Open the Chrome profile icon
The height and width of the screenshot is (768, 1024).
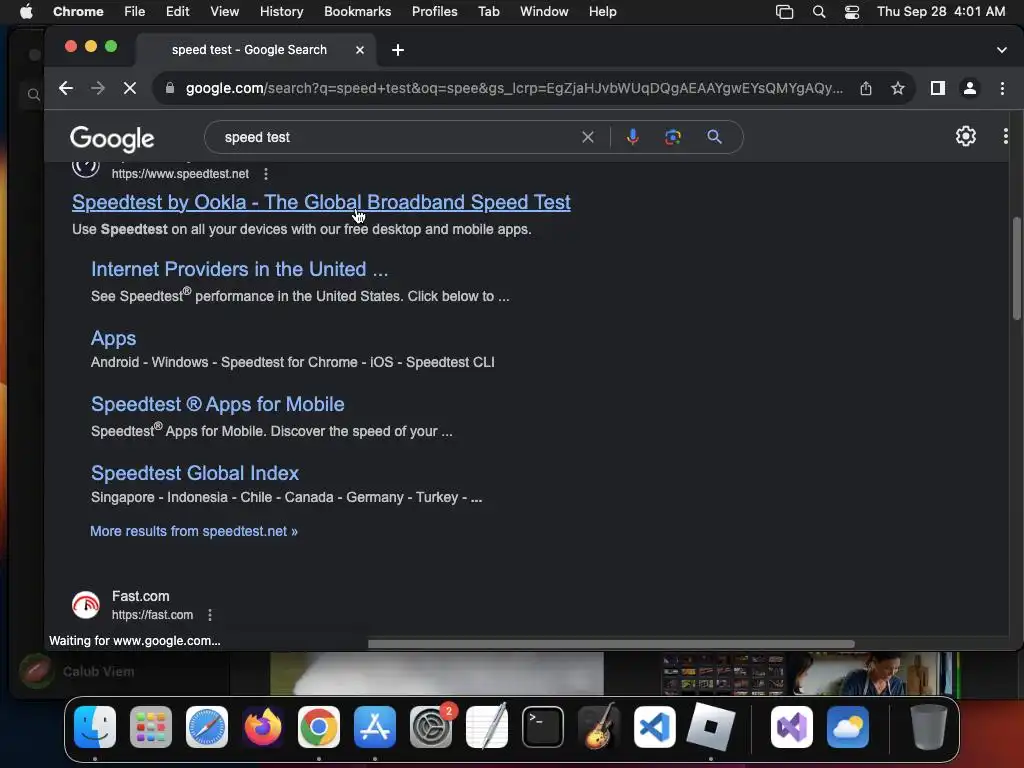[970, 88]
